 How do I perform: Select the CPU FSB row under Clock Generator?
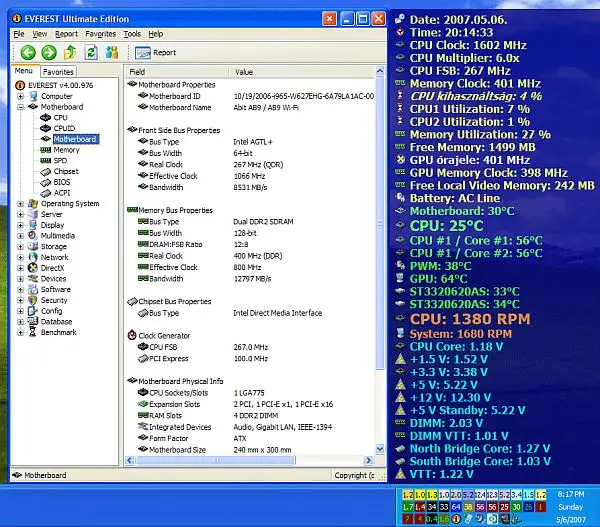250,347
